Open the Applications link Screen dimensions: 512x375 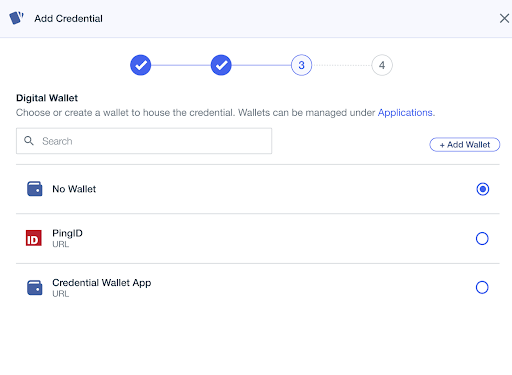pyautogui.click(x=405, y=113)
